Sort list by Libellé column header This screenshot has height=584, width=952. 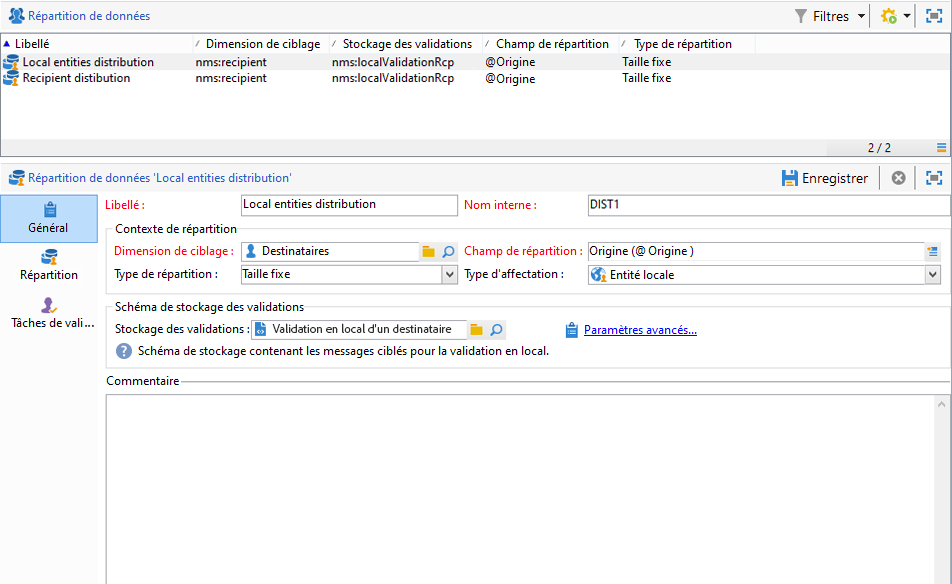[97, 44]
